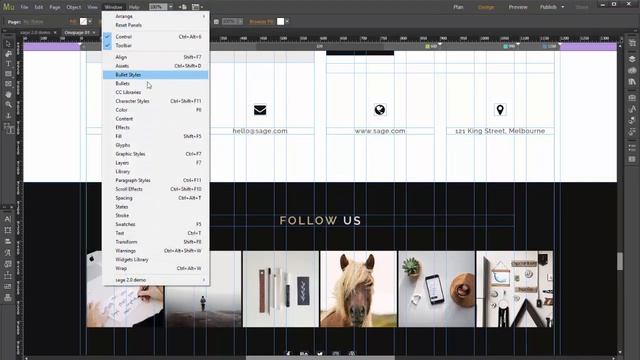Choose Bullets in Window menu
This screenshot has height=360, width=640.
[156, 83]
